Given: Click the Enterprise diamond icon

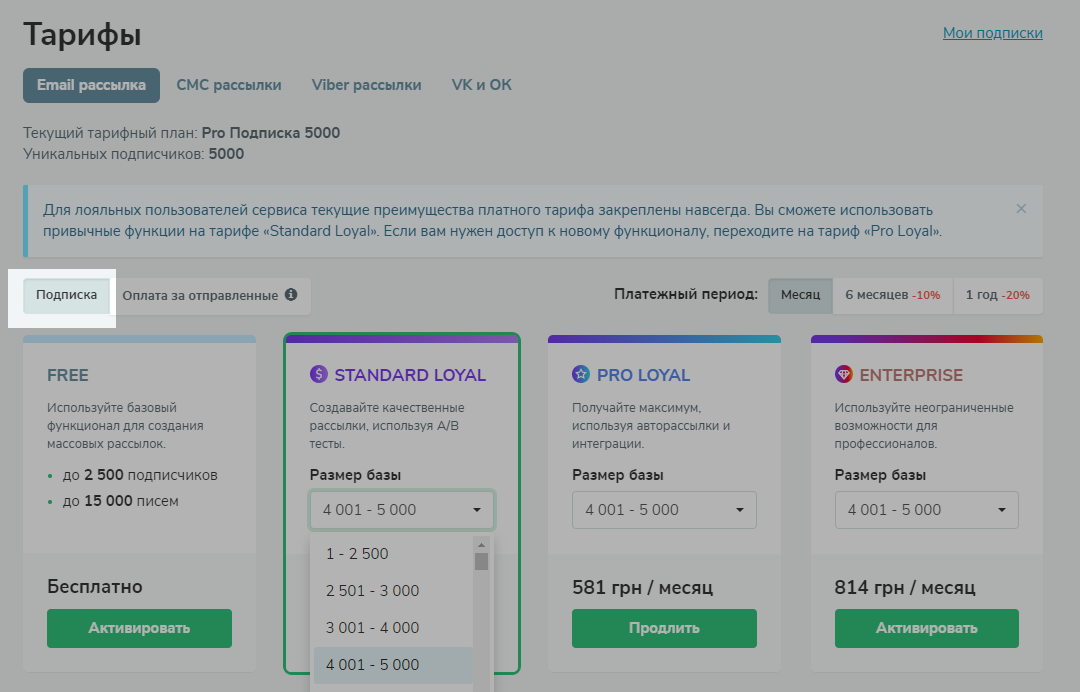Looking at the screenshot, I should coord(844,375).
